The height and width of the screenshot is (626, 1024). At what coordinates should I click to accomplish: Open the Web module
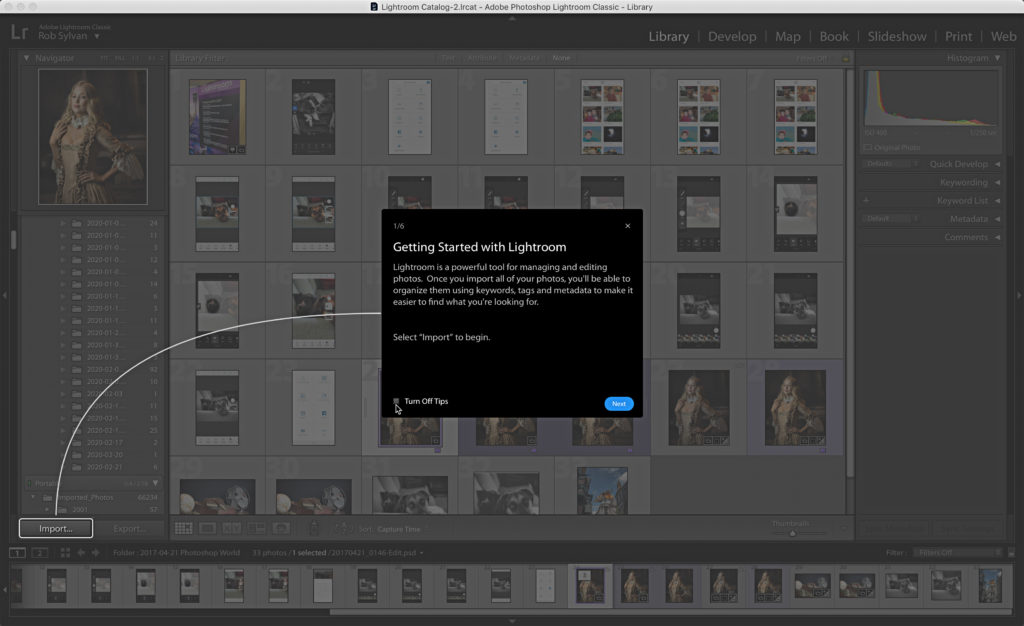[1003, 37]
